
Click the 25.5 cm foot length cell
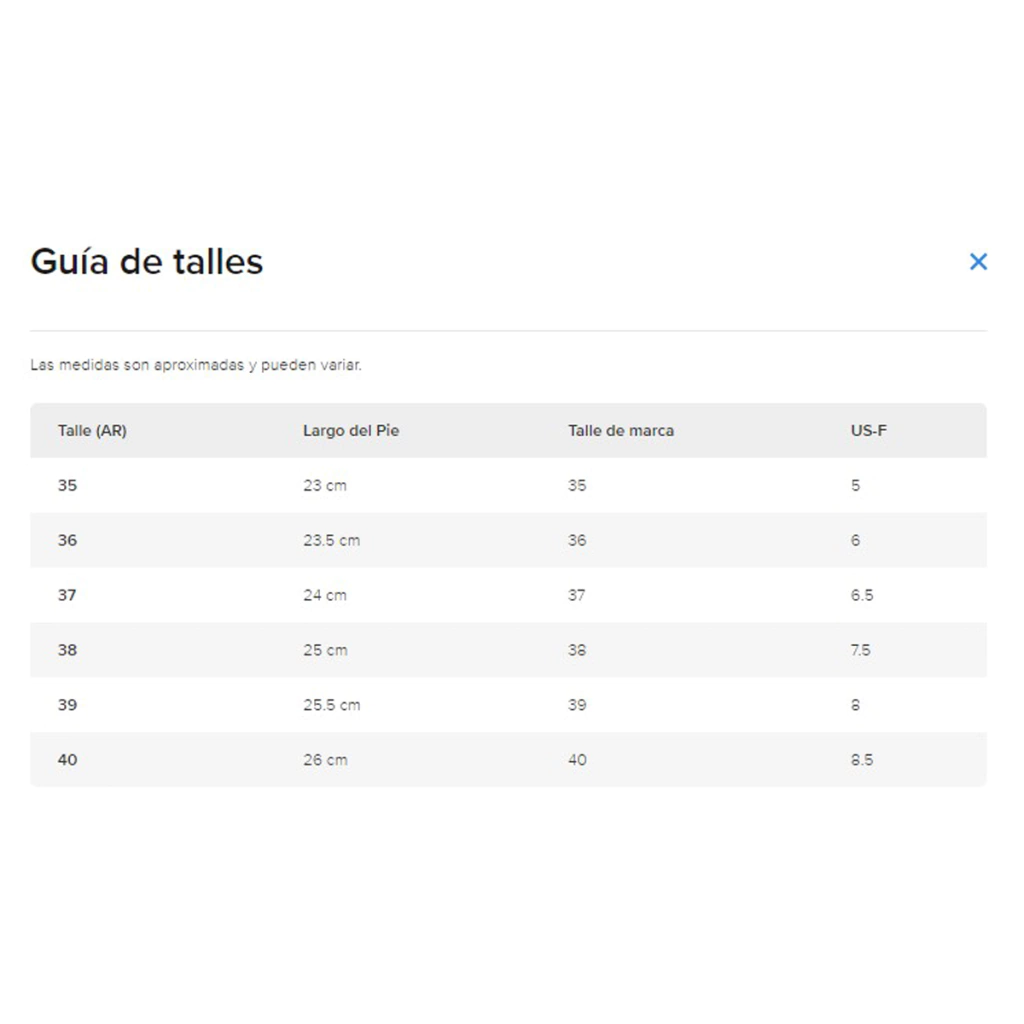(331, 706)
